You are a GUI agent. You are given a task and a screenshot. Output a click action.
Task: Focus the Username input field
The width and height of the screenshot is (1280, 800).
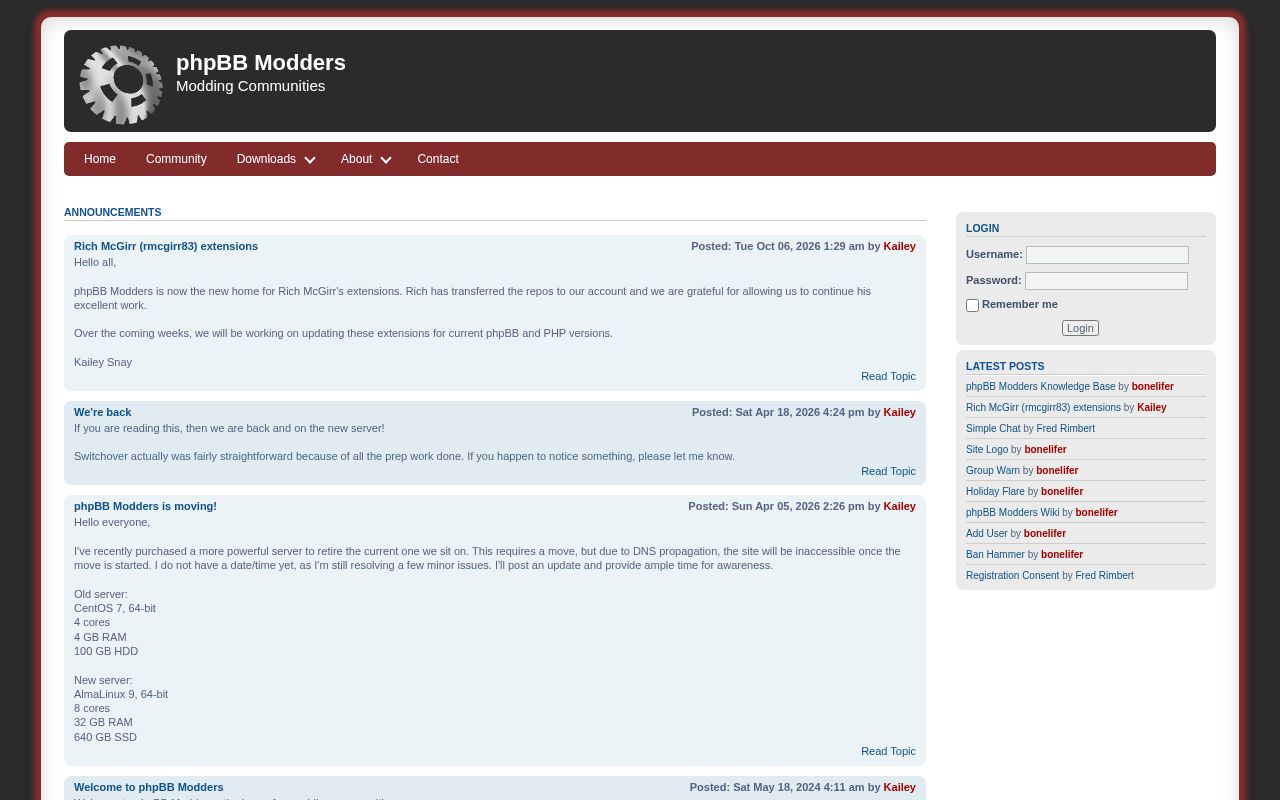click(1107, 255)
